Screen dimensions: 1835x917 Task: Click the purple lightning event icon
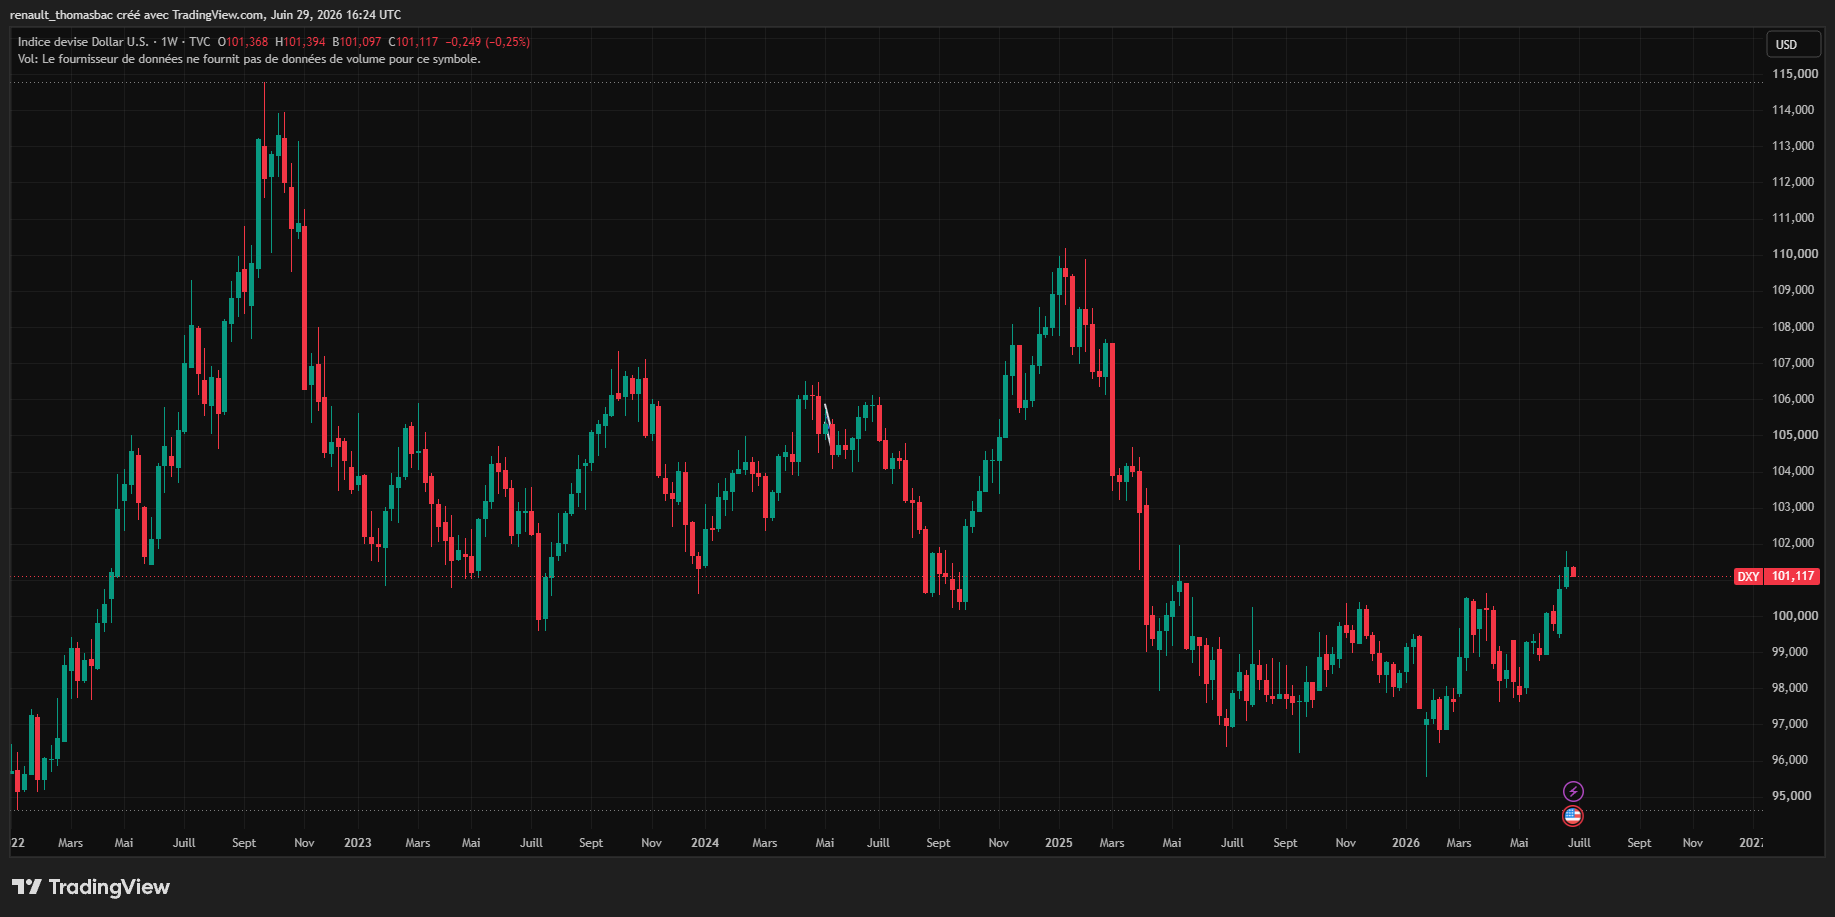[1573, 792]
